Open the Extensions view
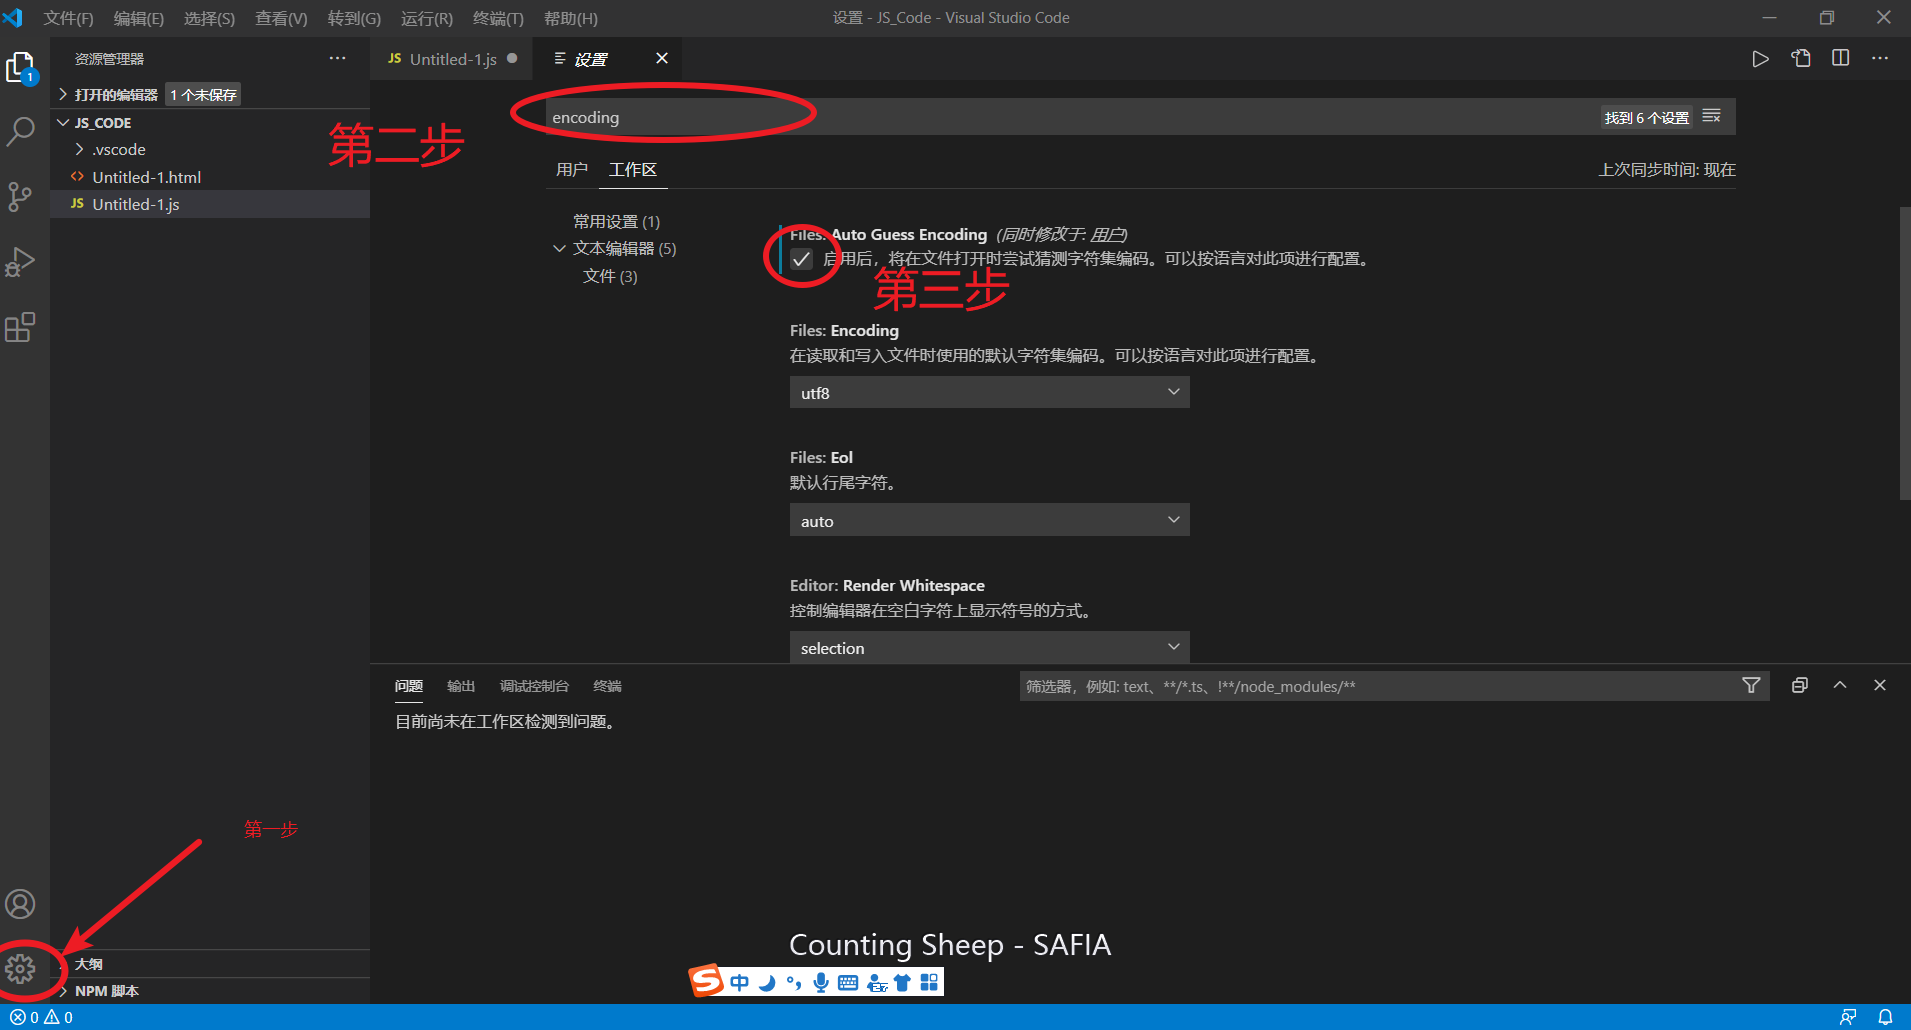The height and width of the screenshot is (1030, 1911). coord(21,327)
